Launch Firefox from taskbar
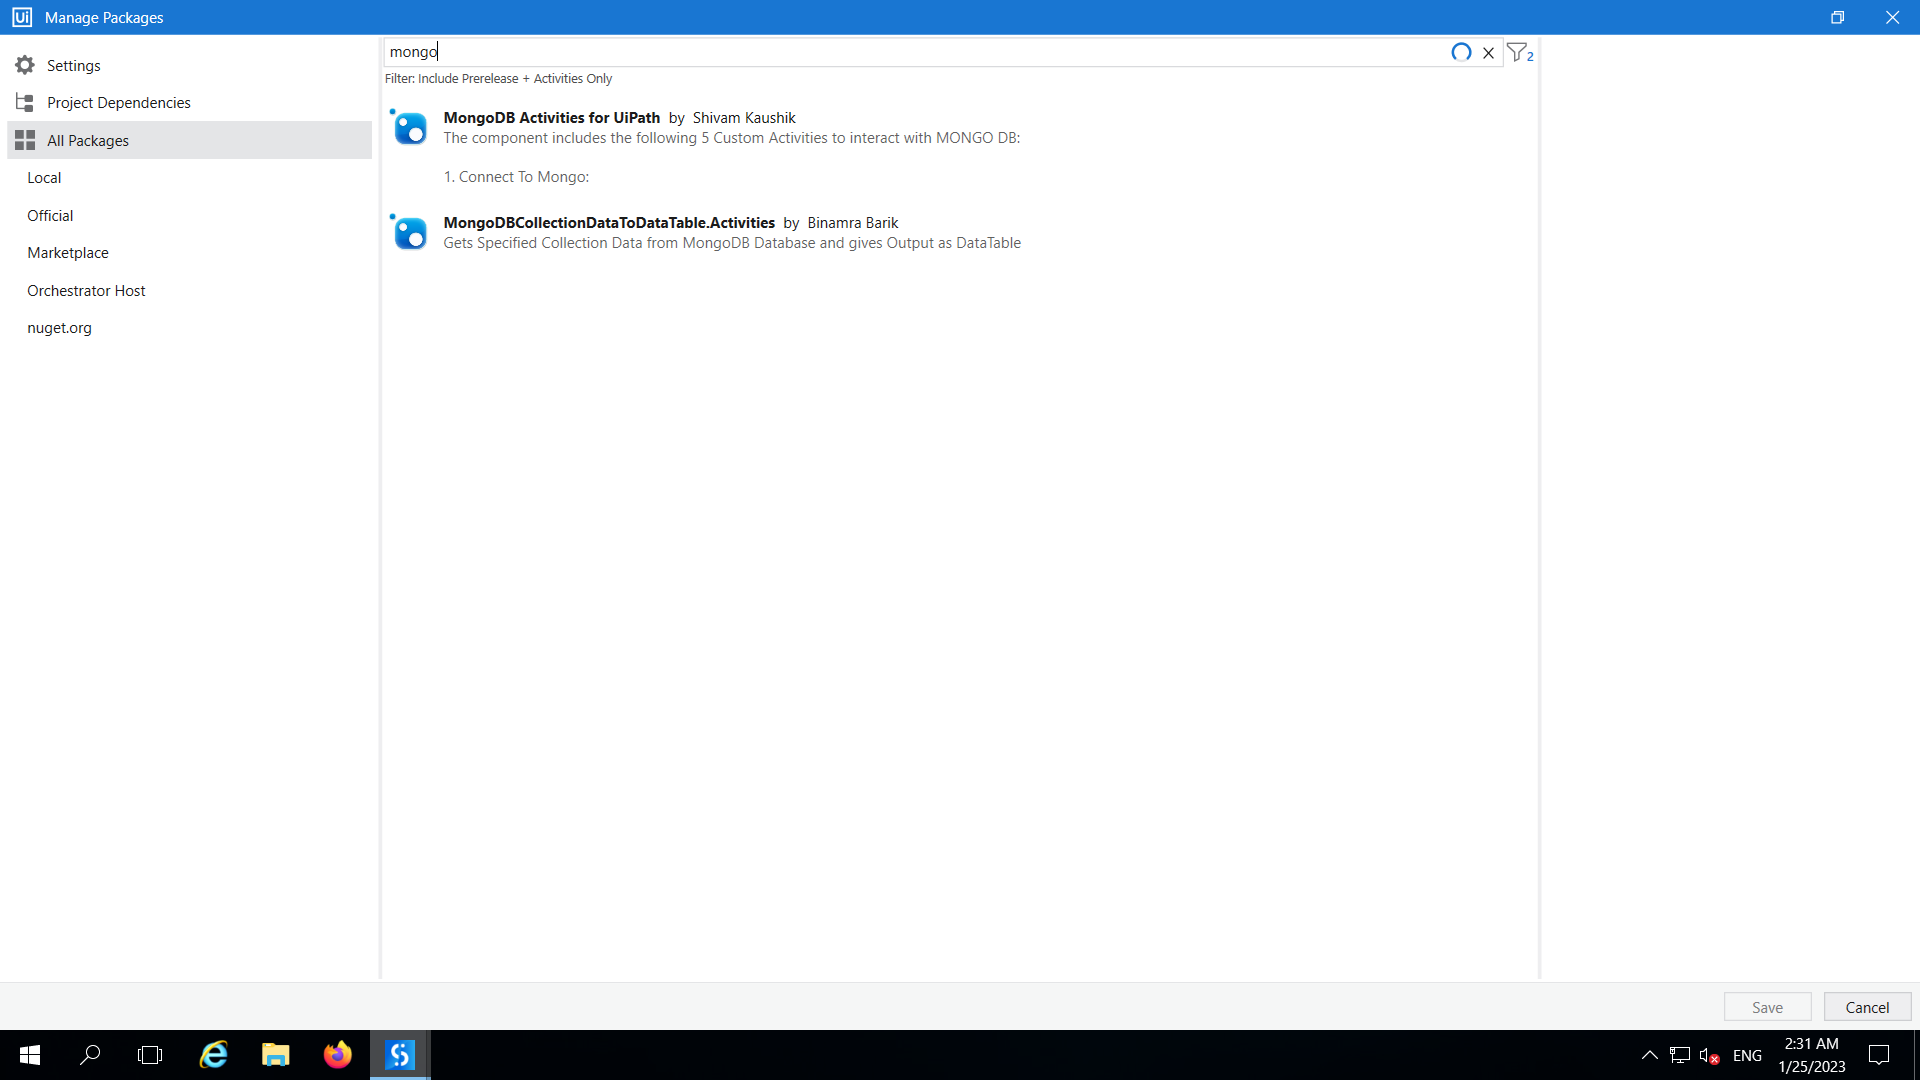This screenshot has width=1920, height=1080. [338, 1055]
